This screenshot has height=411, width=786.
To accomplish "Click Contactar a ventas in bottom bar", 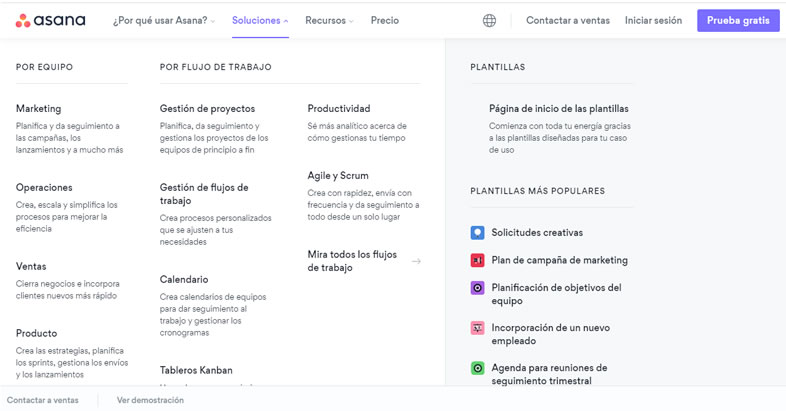I will [43, 400].
